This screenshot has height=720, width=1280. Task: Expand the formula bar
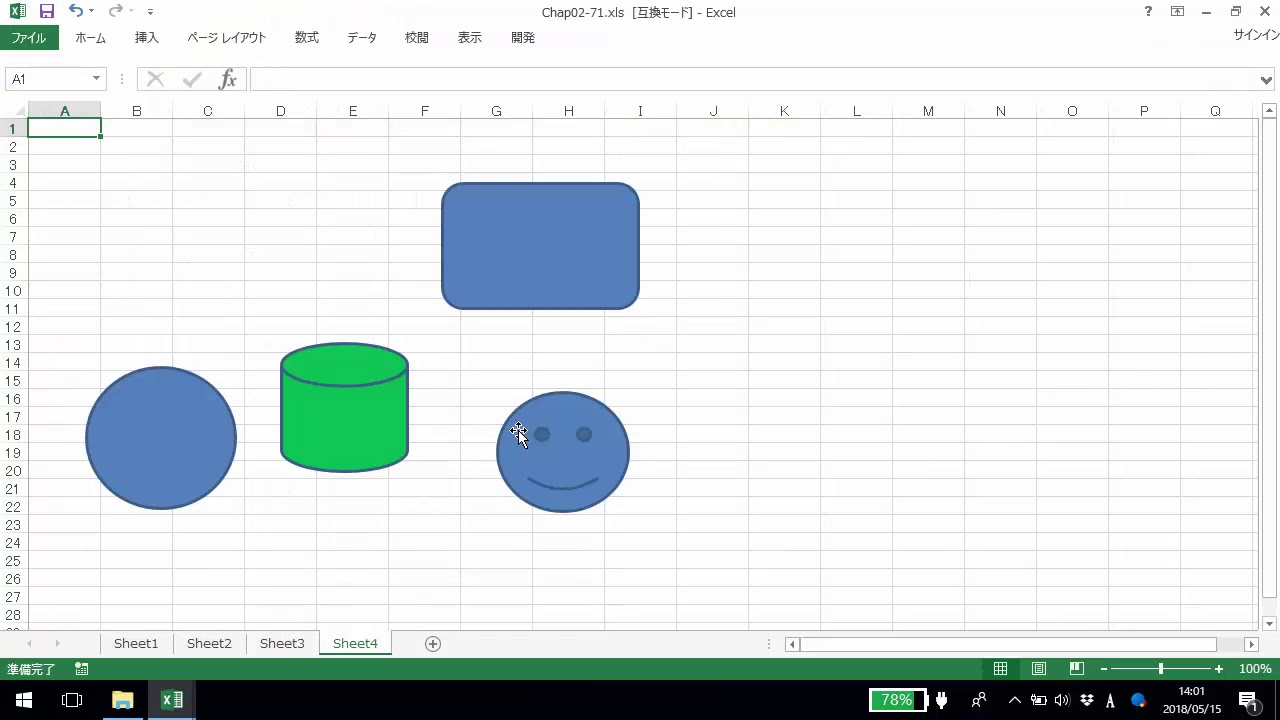coord(1267,79)
